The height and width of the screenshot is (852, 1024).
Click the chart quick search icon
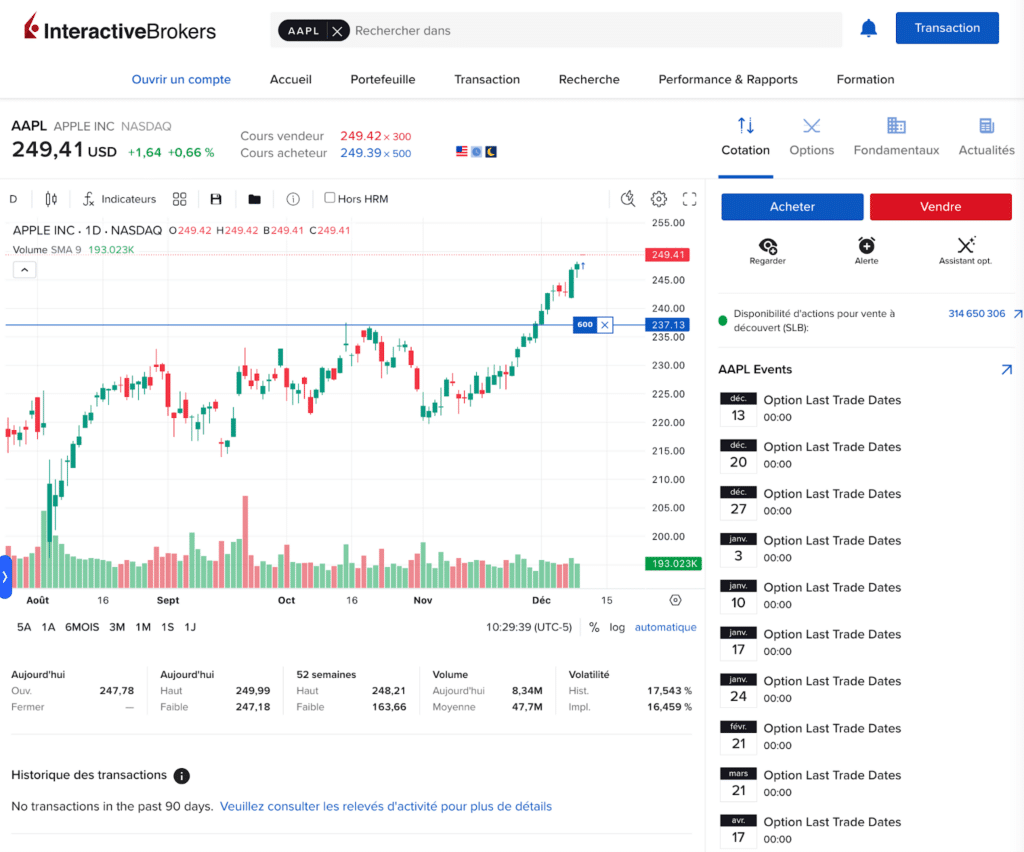pos(628,198)
